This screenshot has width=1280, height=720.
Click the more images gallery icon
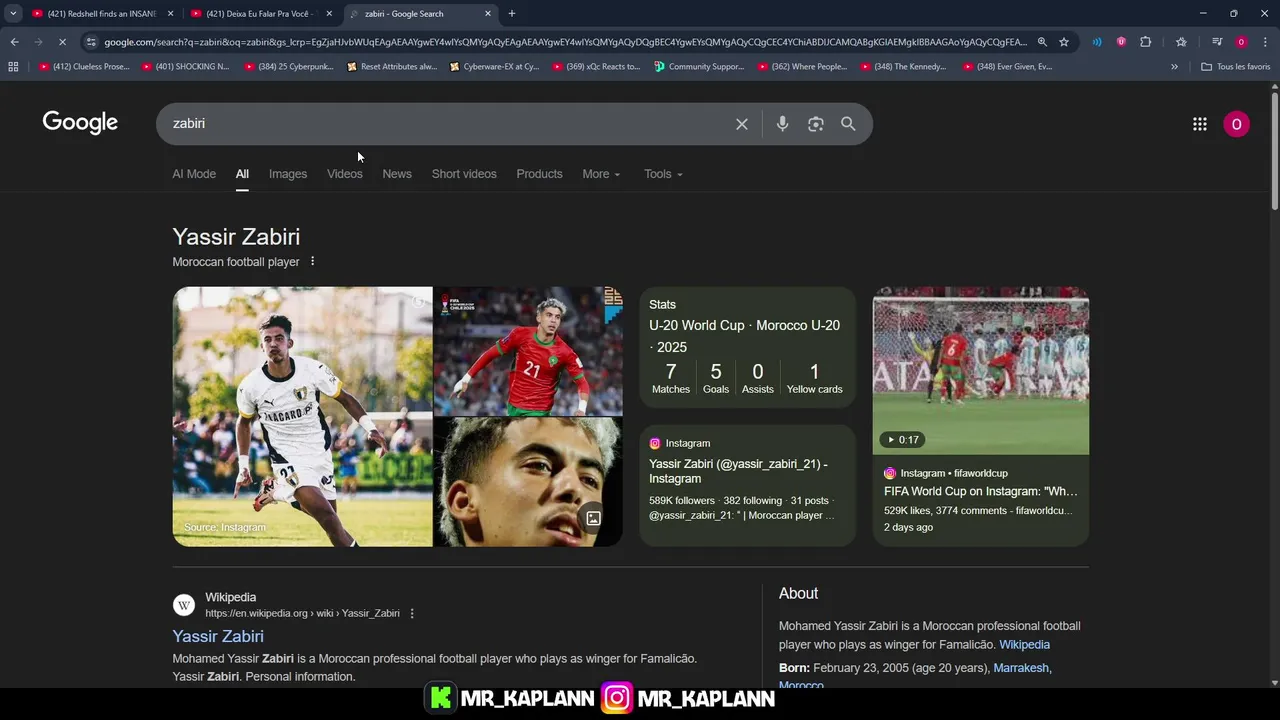(593, 518)
